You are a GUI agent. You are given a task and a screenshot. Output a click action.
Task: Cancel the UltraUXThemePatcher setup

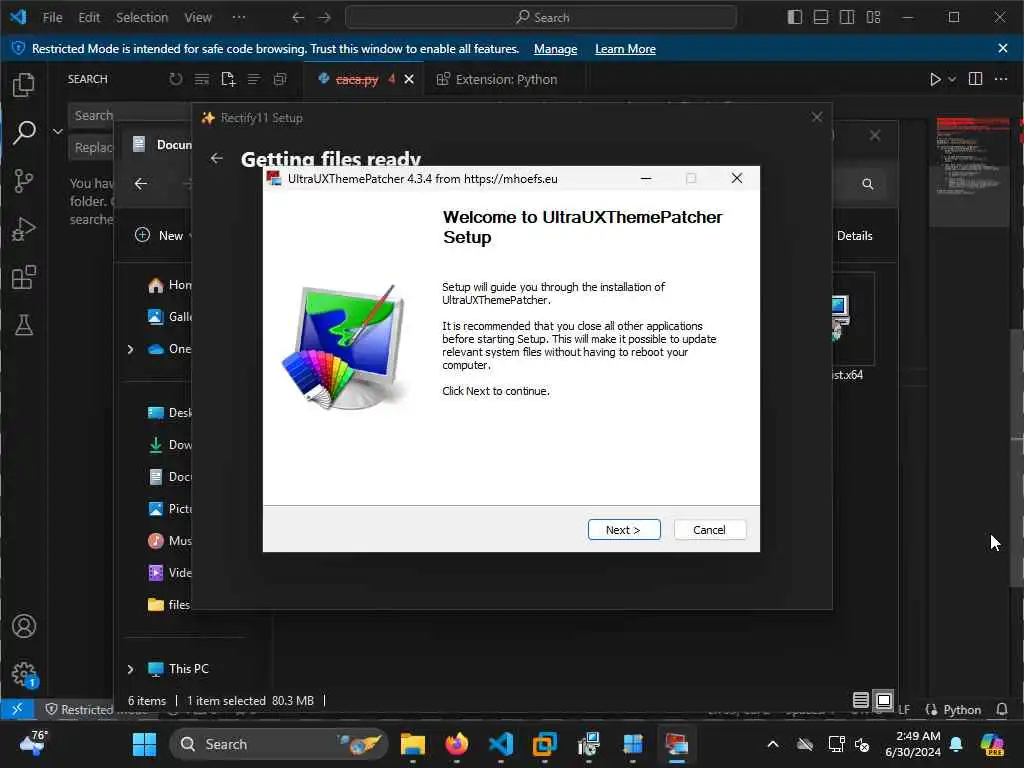click(x=709, y=530)
